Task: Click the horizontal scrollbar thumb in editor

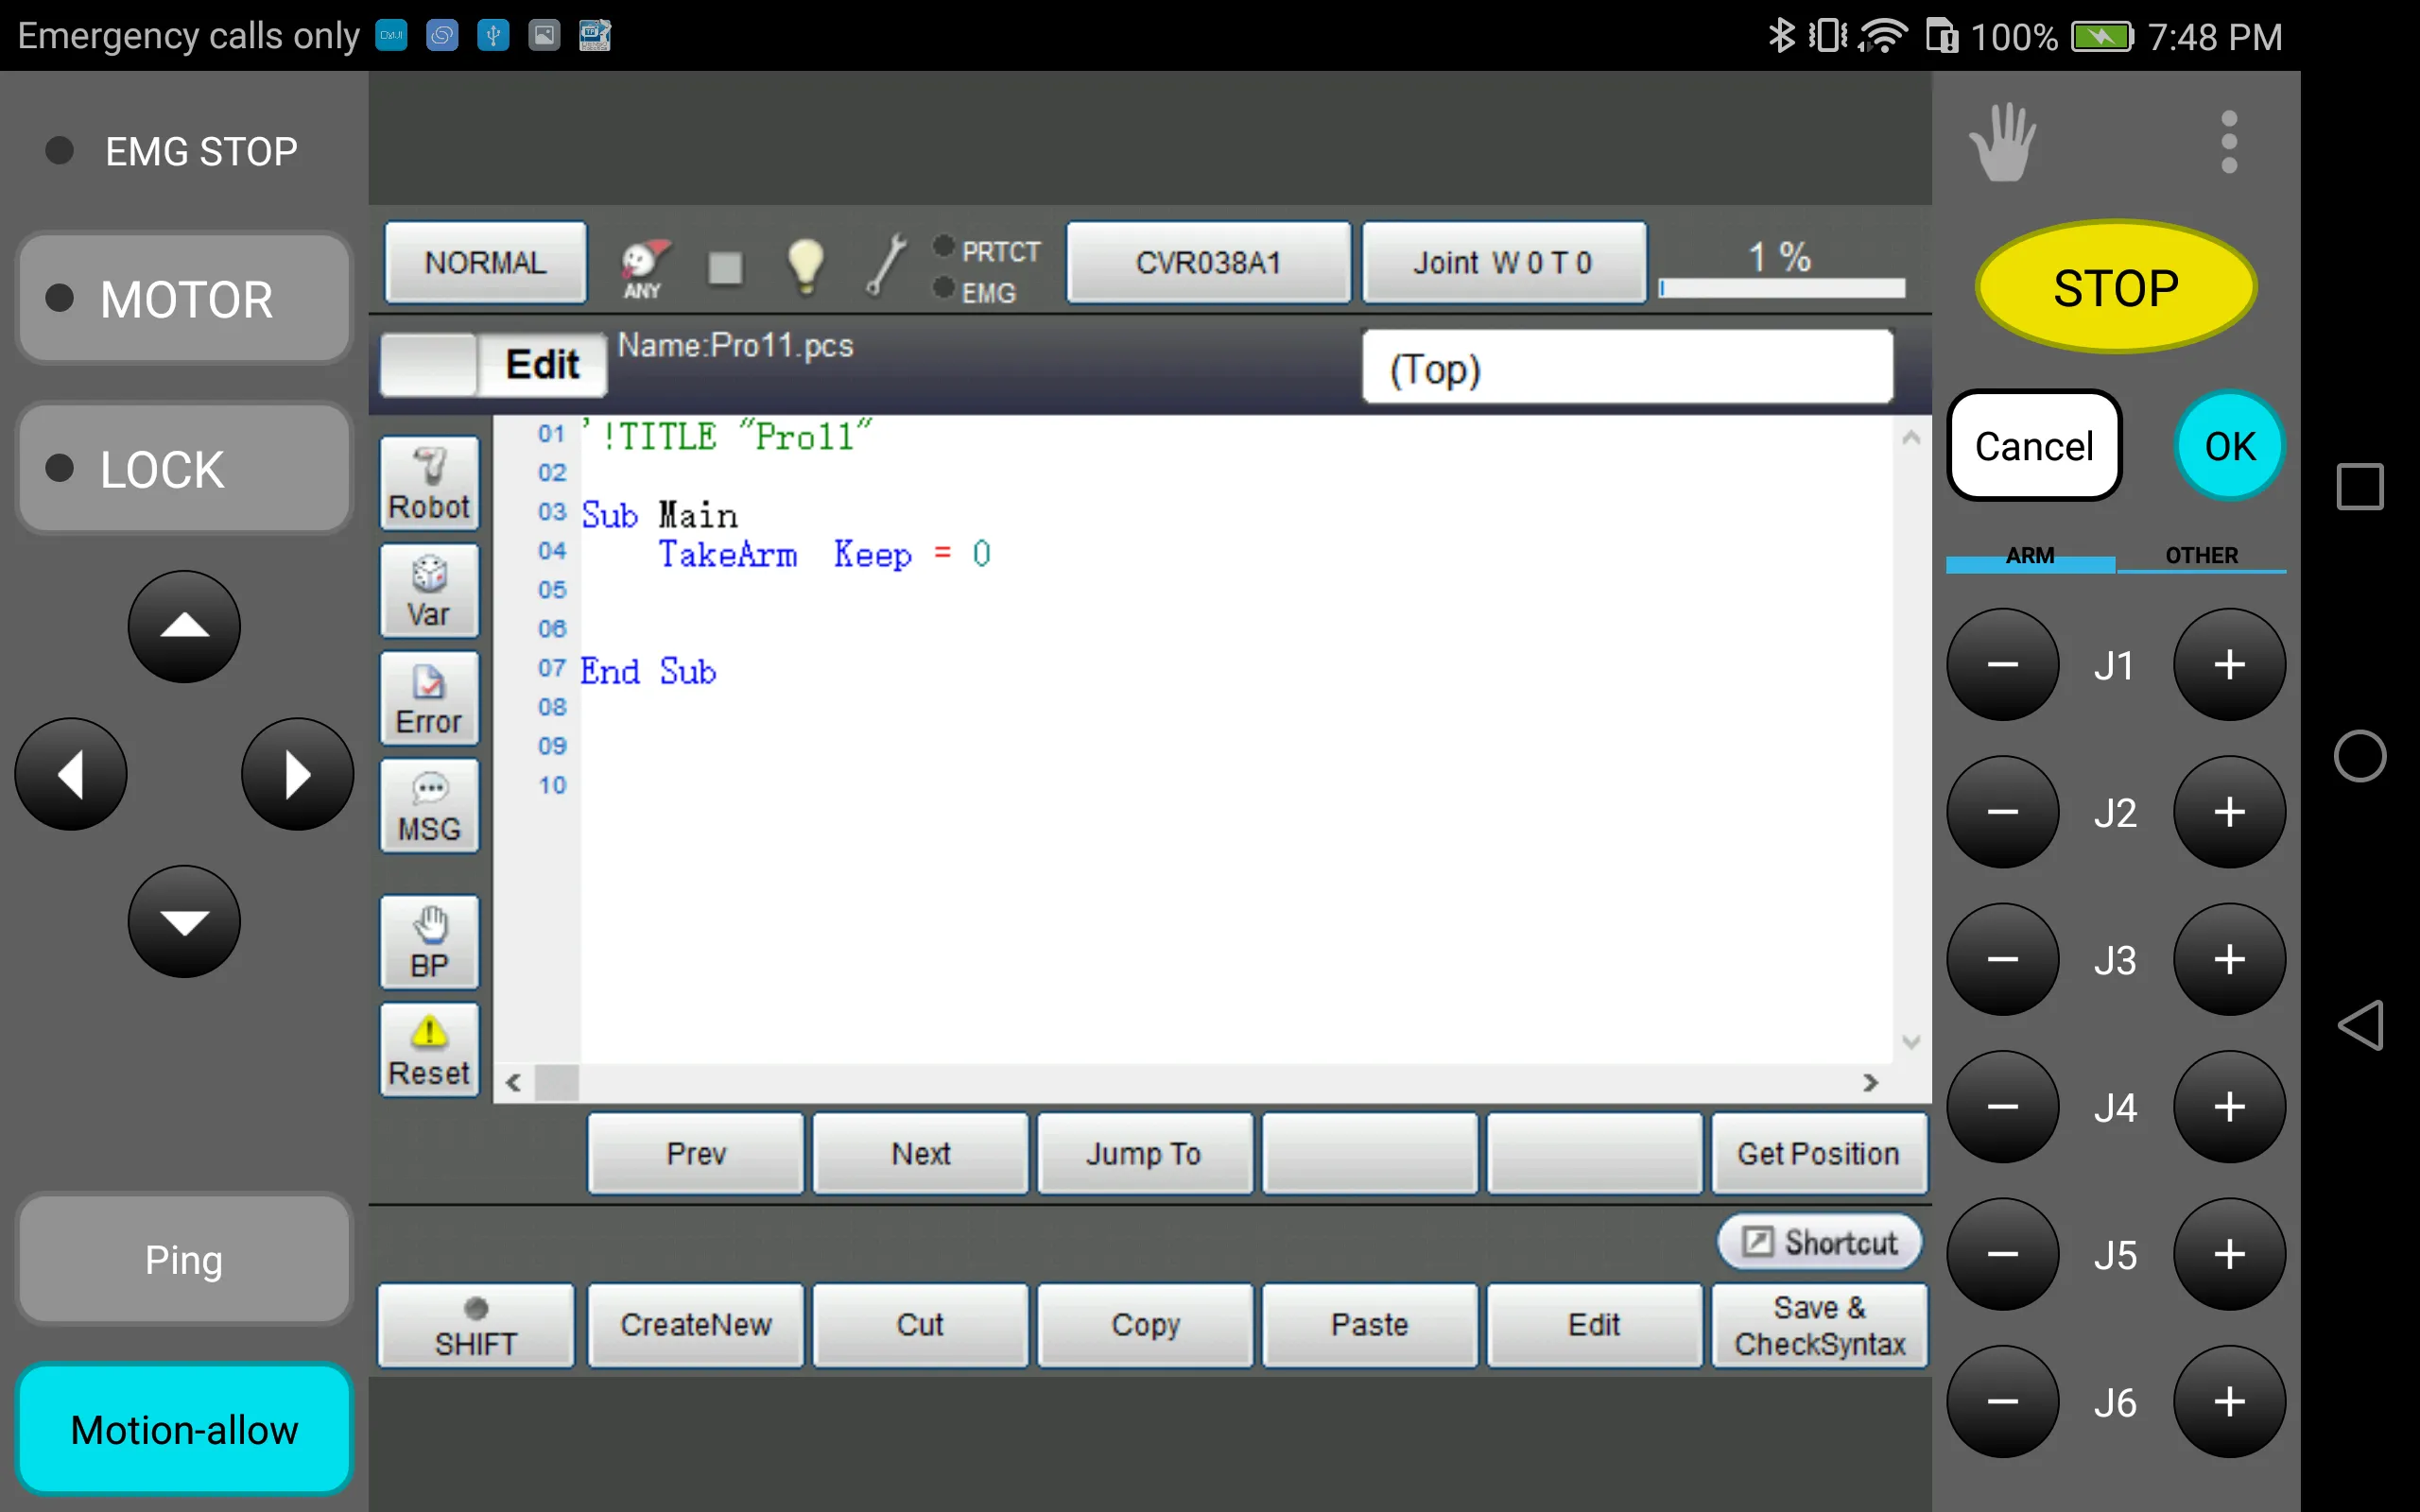Action: click(557, 1082)
